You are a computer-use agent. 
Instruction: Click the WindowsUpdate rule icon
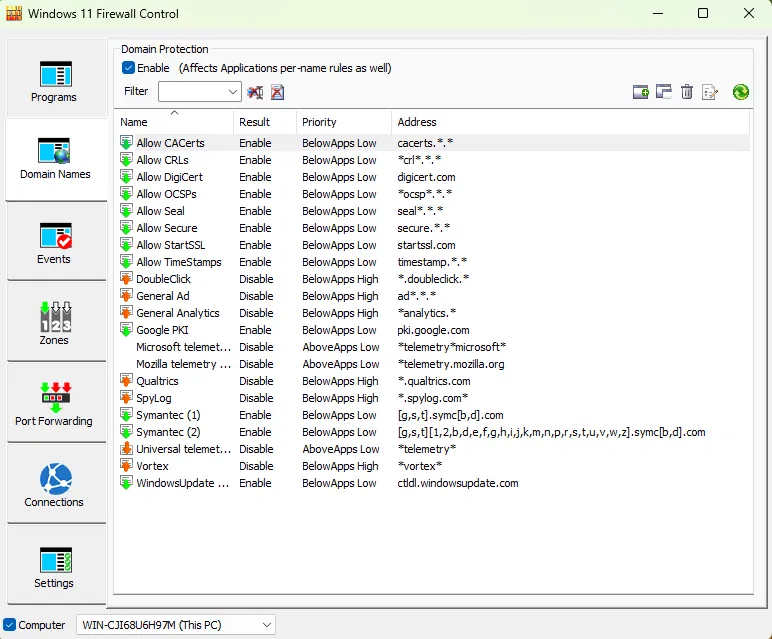pos(126,483)
